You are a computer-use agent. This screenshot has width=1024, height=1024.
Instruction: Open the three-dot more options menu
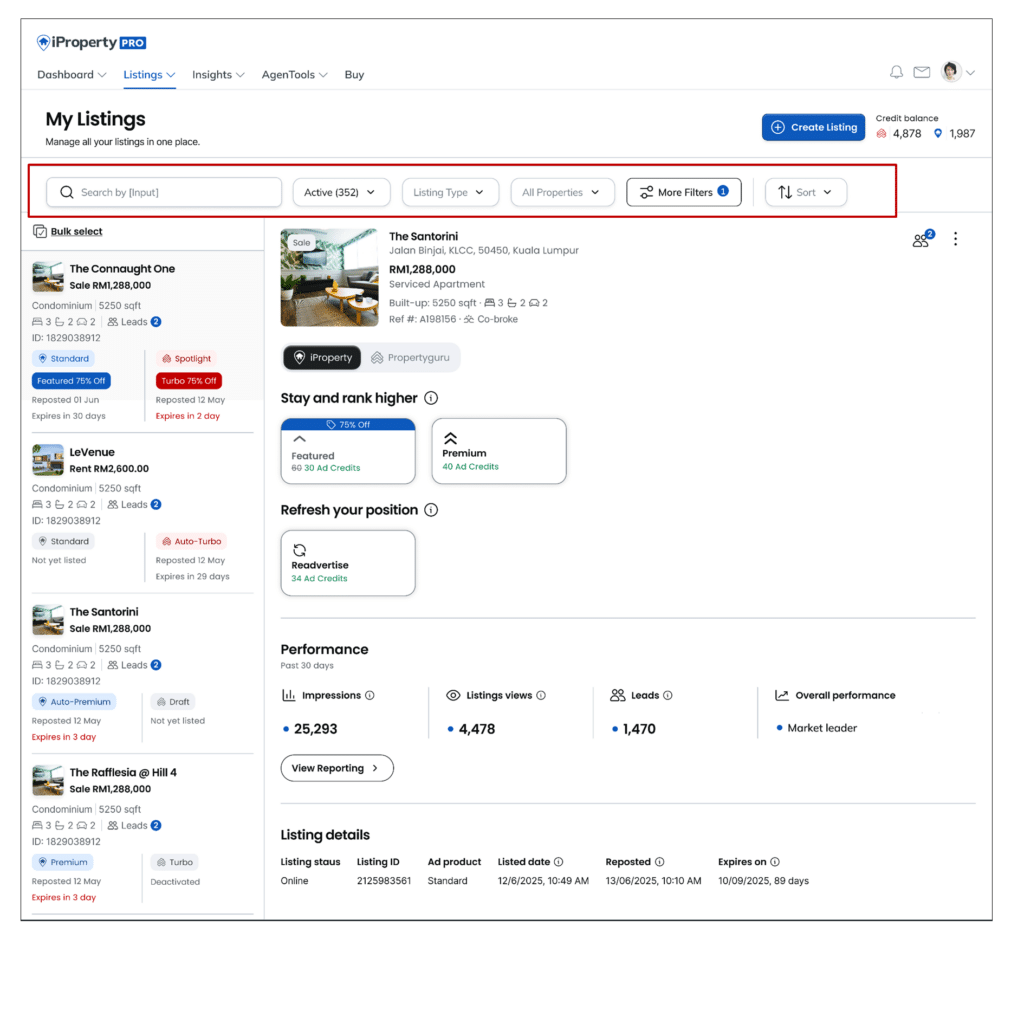tap(956, 239)
